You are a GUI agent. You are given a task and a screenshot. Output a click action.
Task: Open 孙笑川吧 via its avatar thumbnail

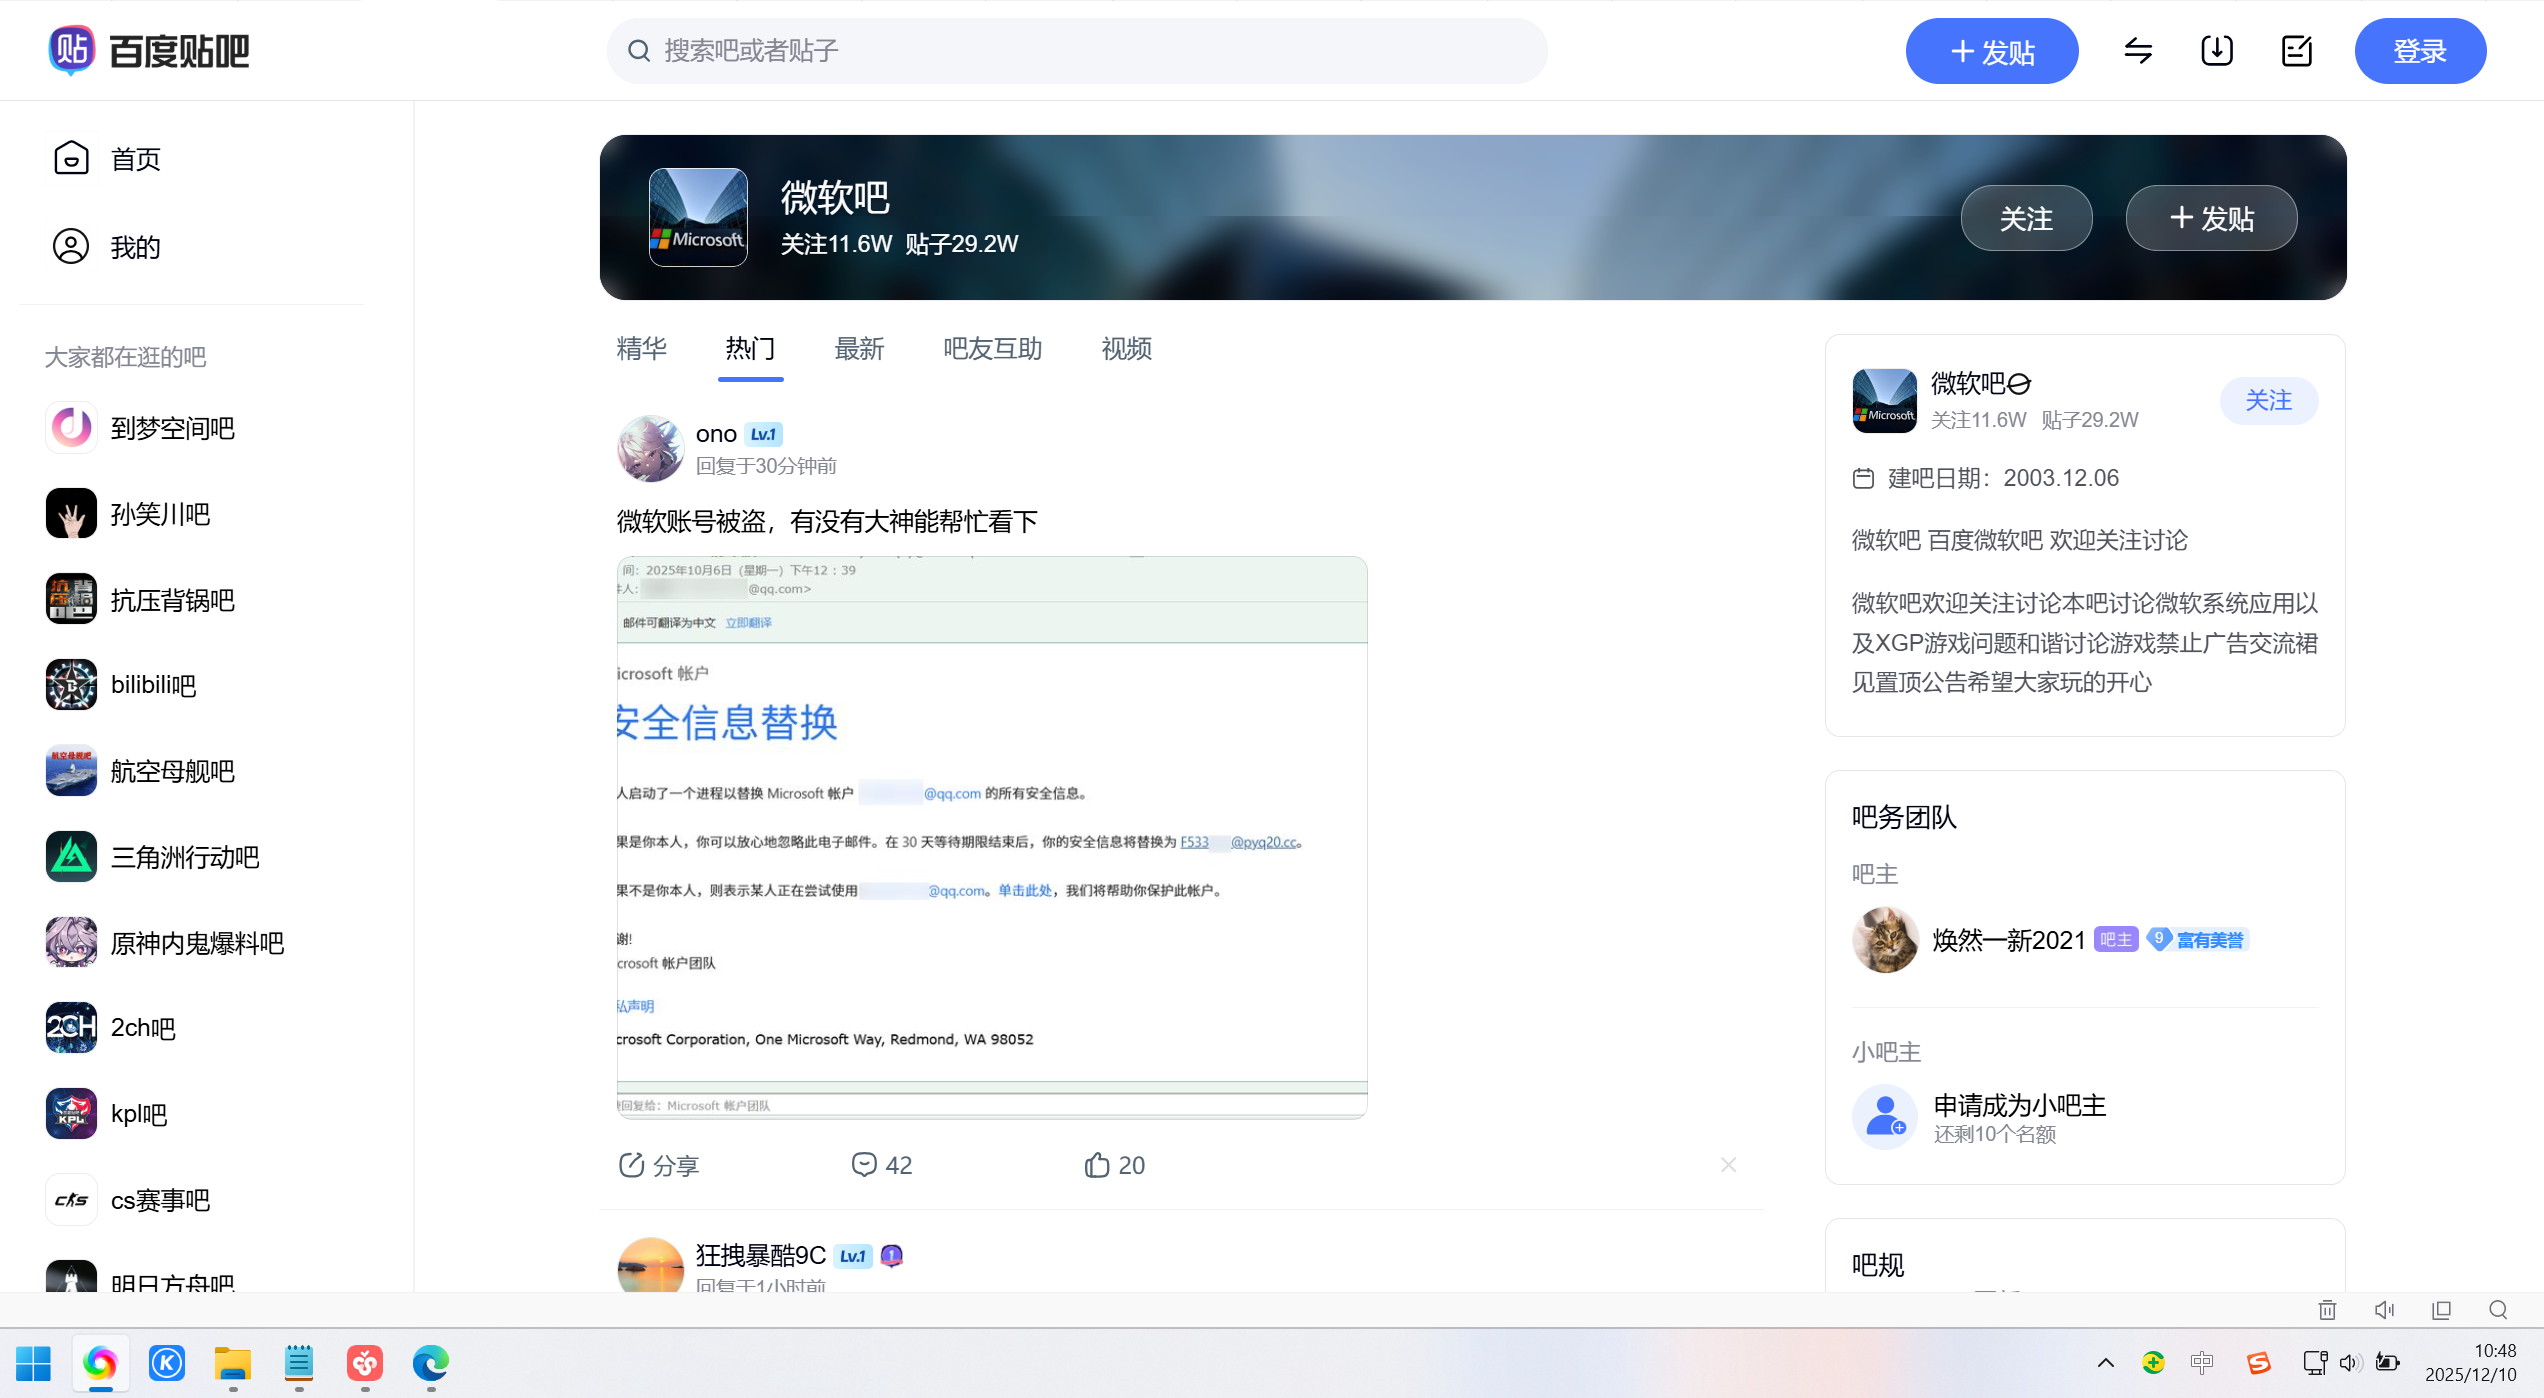[x=70, y=513]
